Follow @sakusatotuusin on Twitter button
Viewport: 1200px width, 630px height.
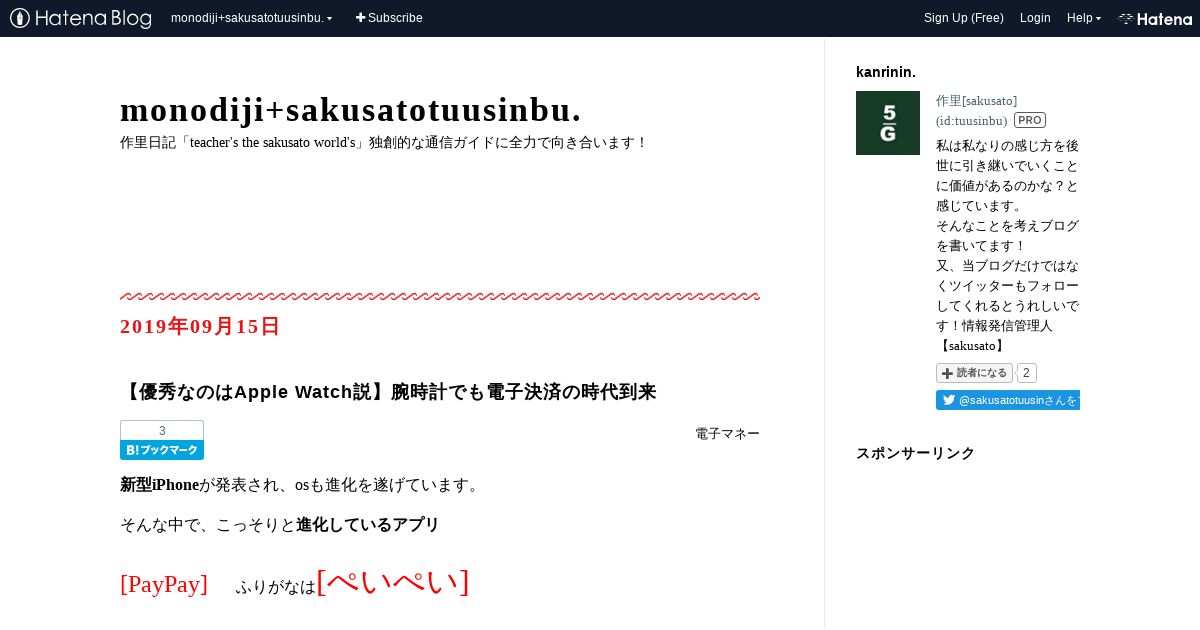pos(1008,400)
